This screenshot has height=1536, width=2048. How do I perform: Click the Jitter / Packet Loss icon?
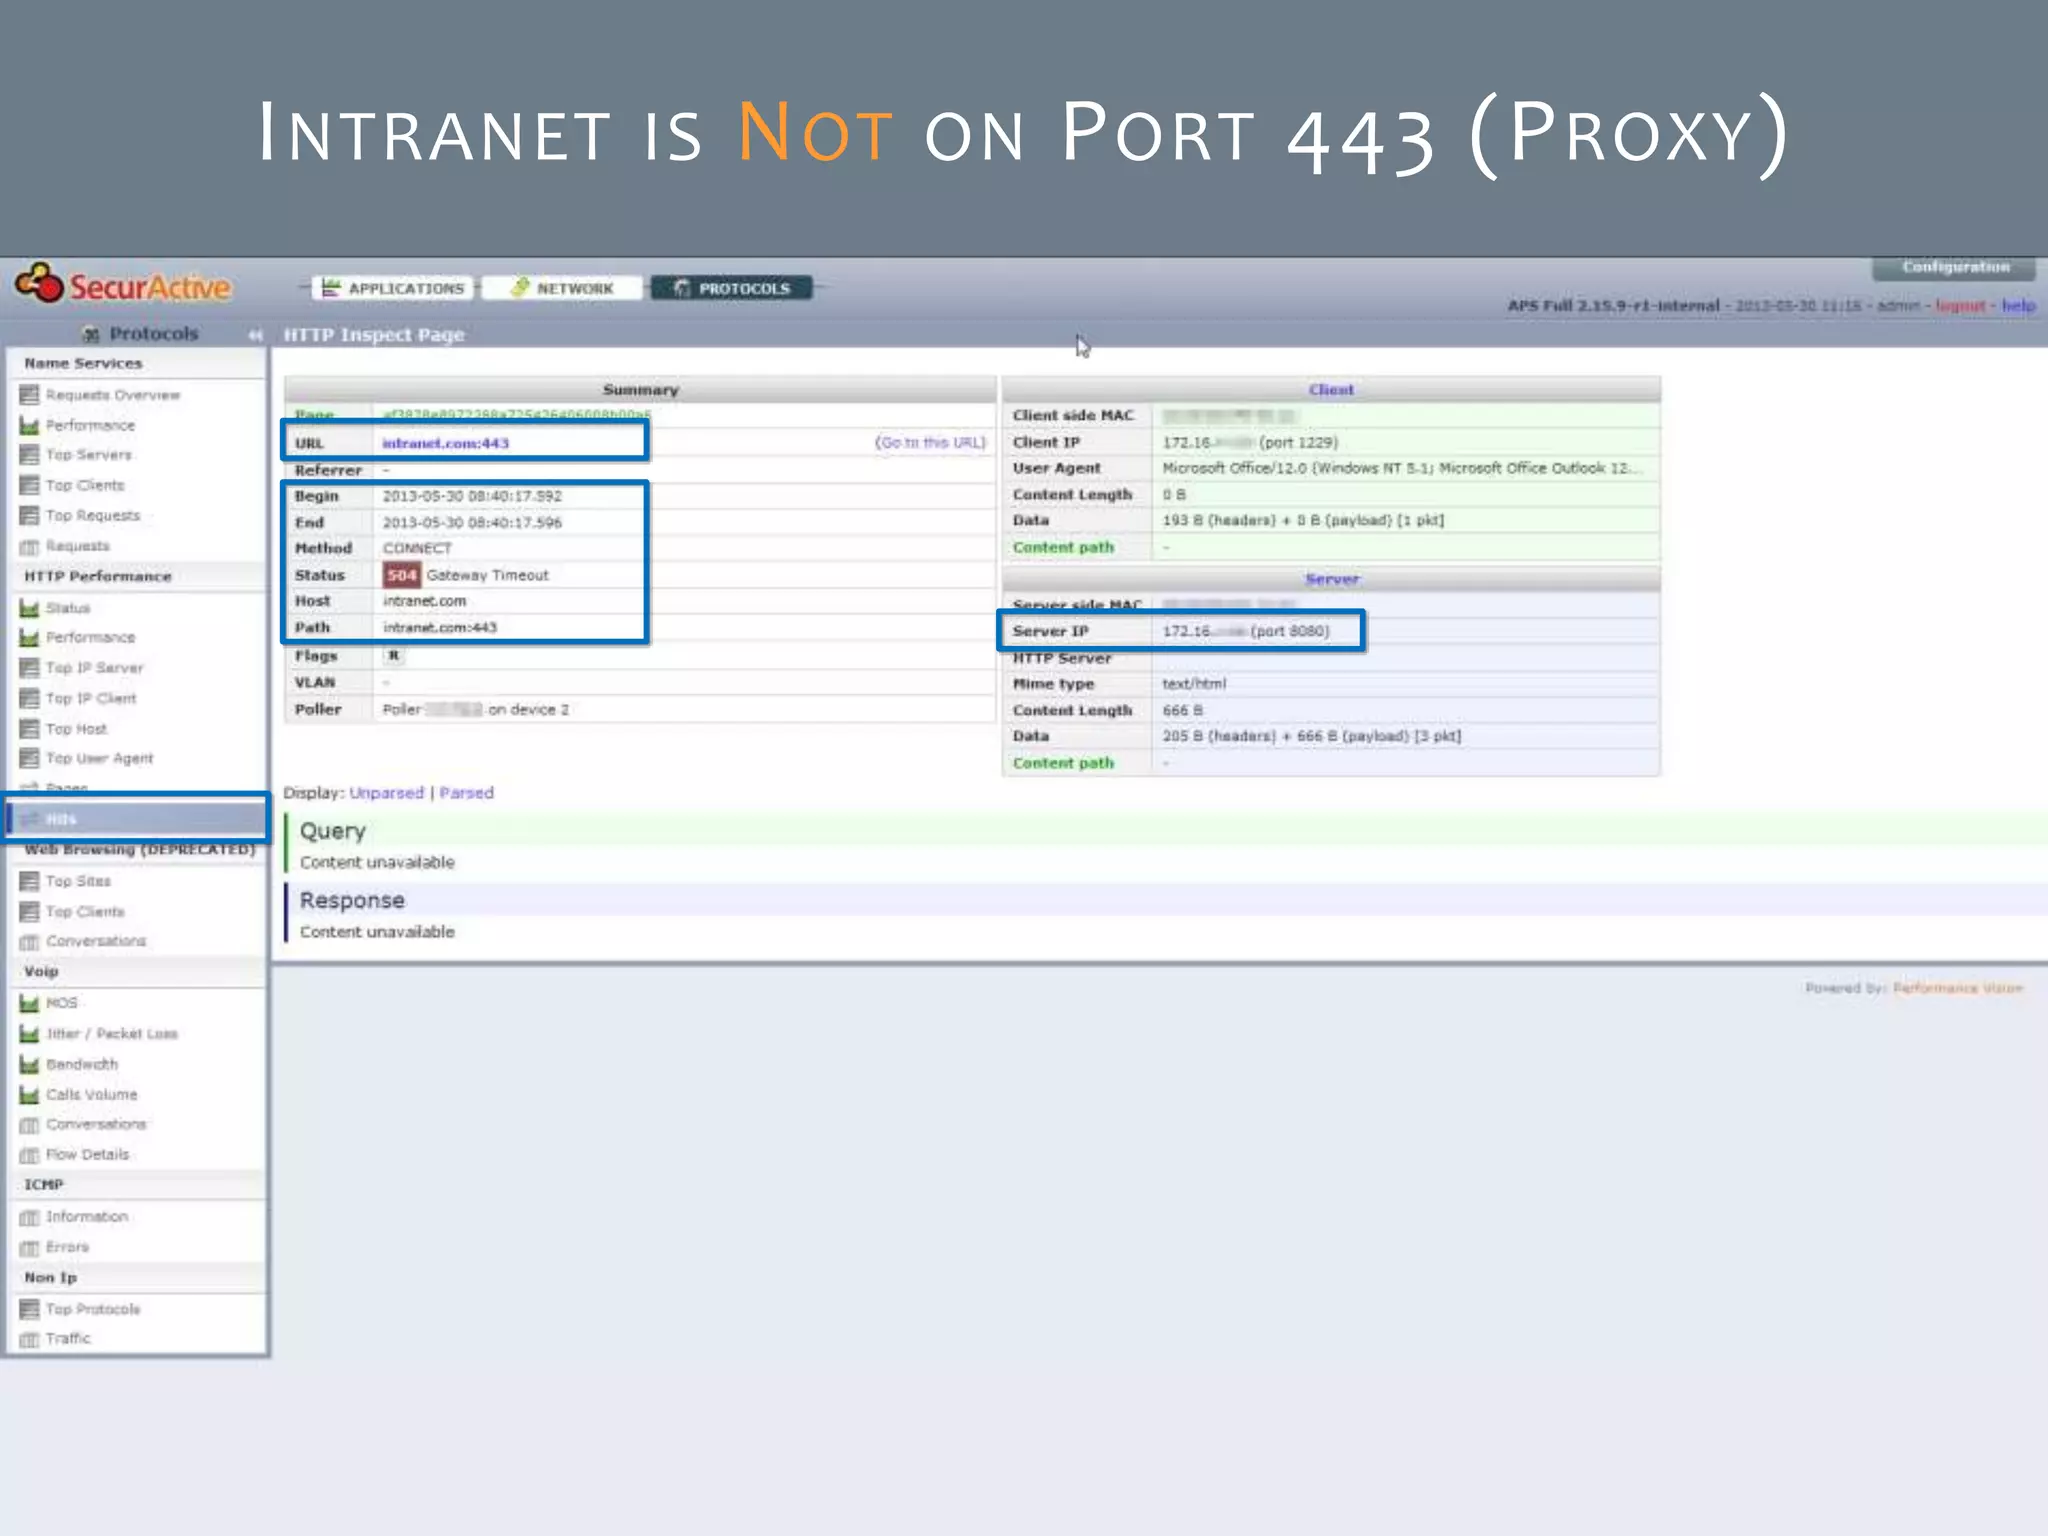point(29,1034)
